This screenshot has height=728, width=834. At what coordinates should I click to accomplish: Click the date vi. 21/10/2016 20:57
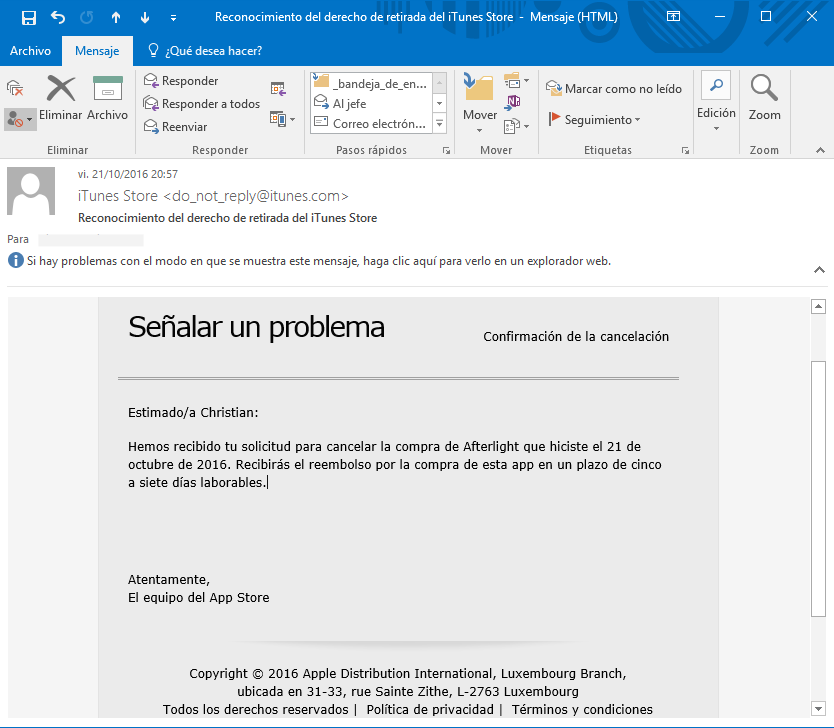click(x=128, y=174)
